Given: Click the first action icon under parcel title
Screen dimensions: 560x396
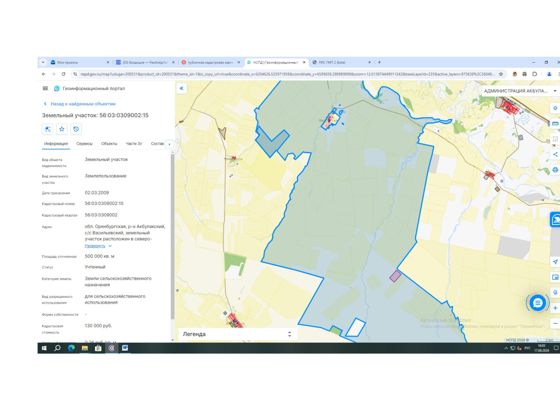Looking at the screenshot, I should click(x=48, y=129).
